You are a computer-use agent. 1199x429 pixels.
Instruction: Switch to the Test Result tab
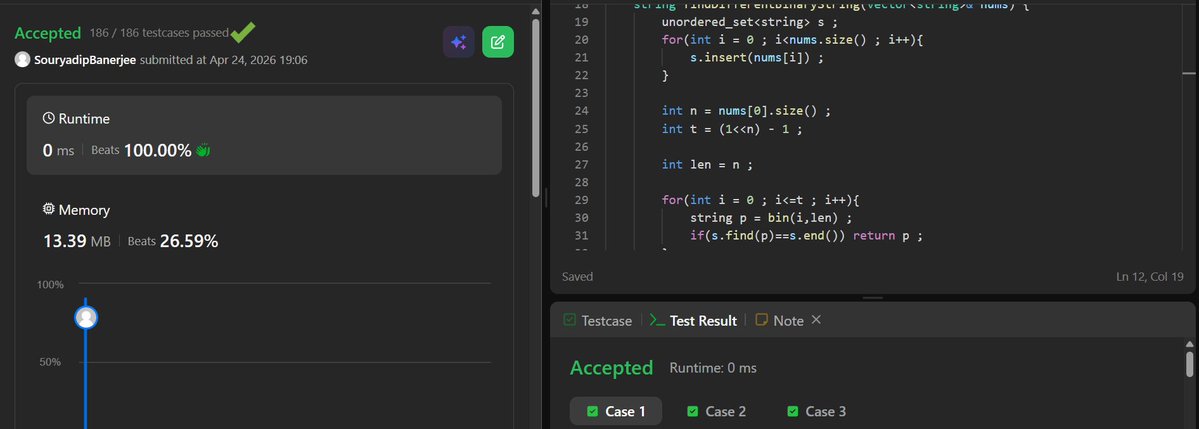[693, 320]
